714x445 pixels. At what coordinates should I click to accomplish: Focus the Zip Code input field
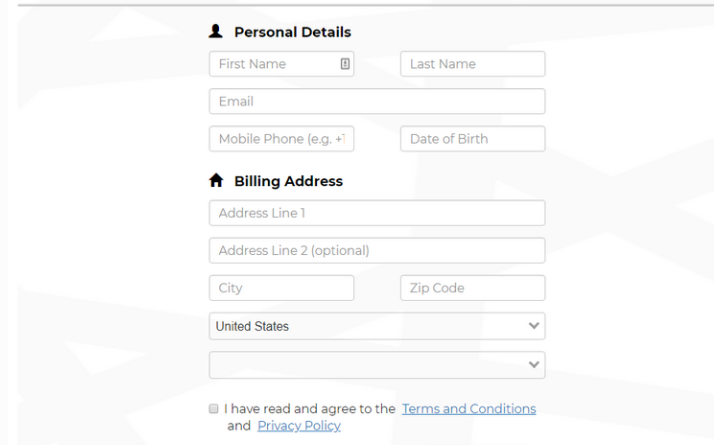click(x=473, y=287)
